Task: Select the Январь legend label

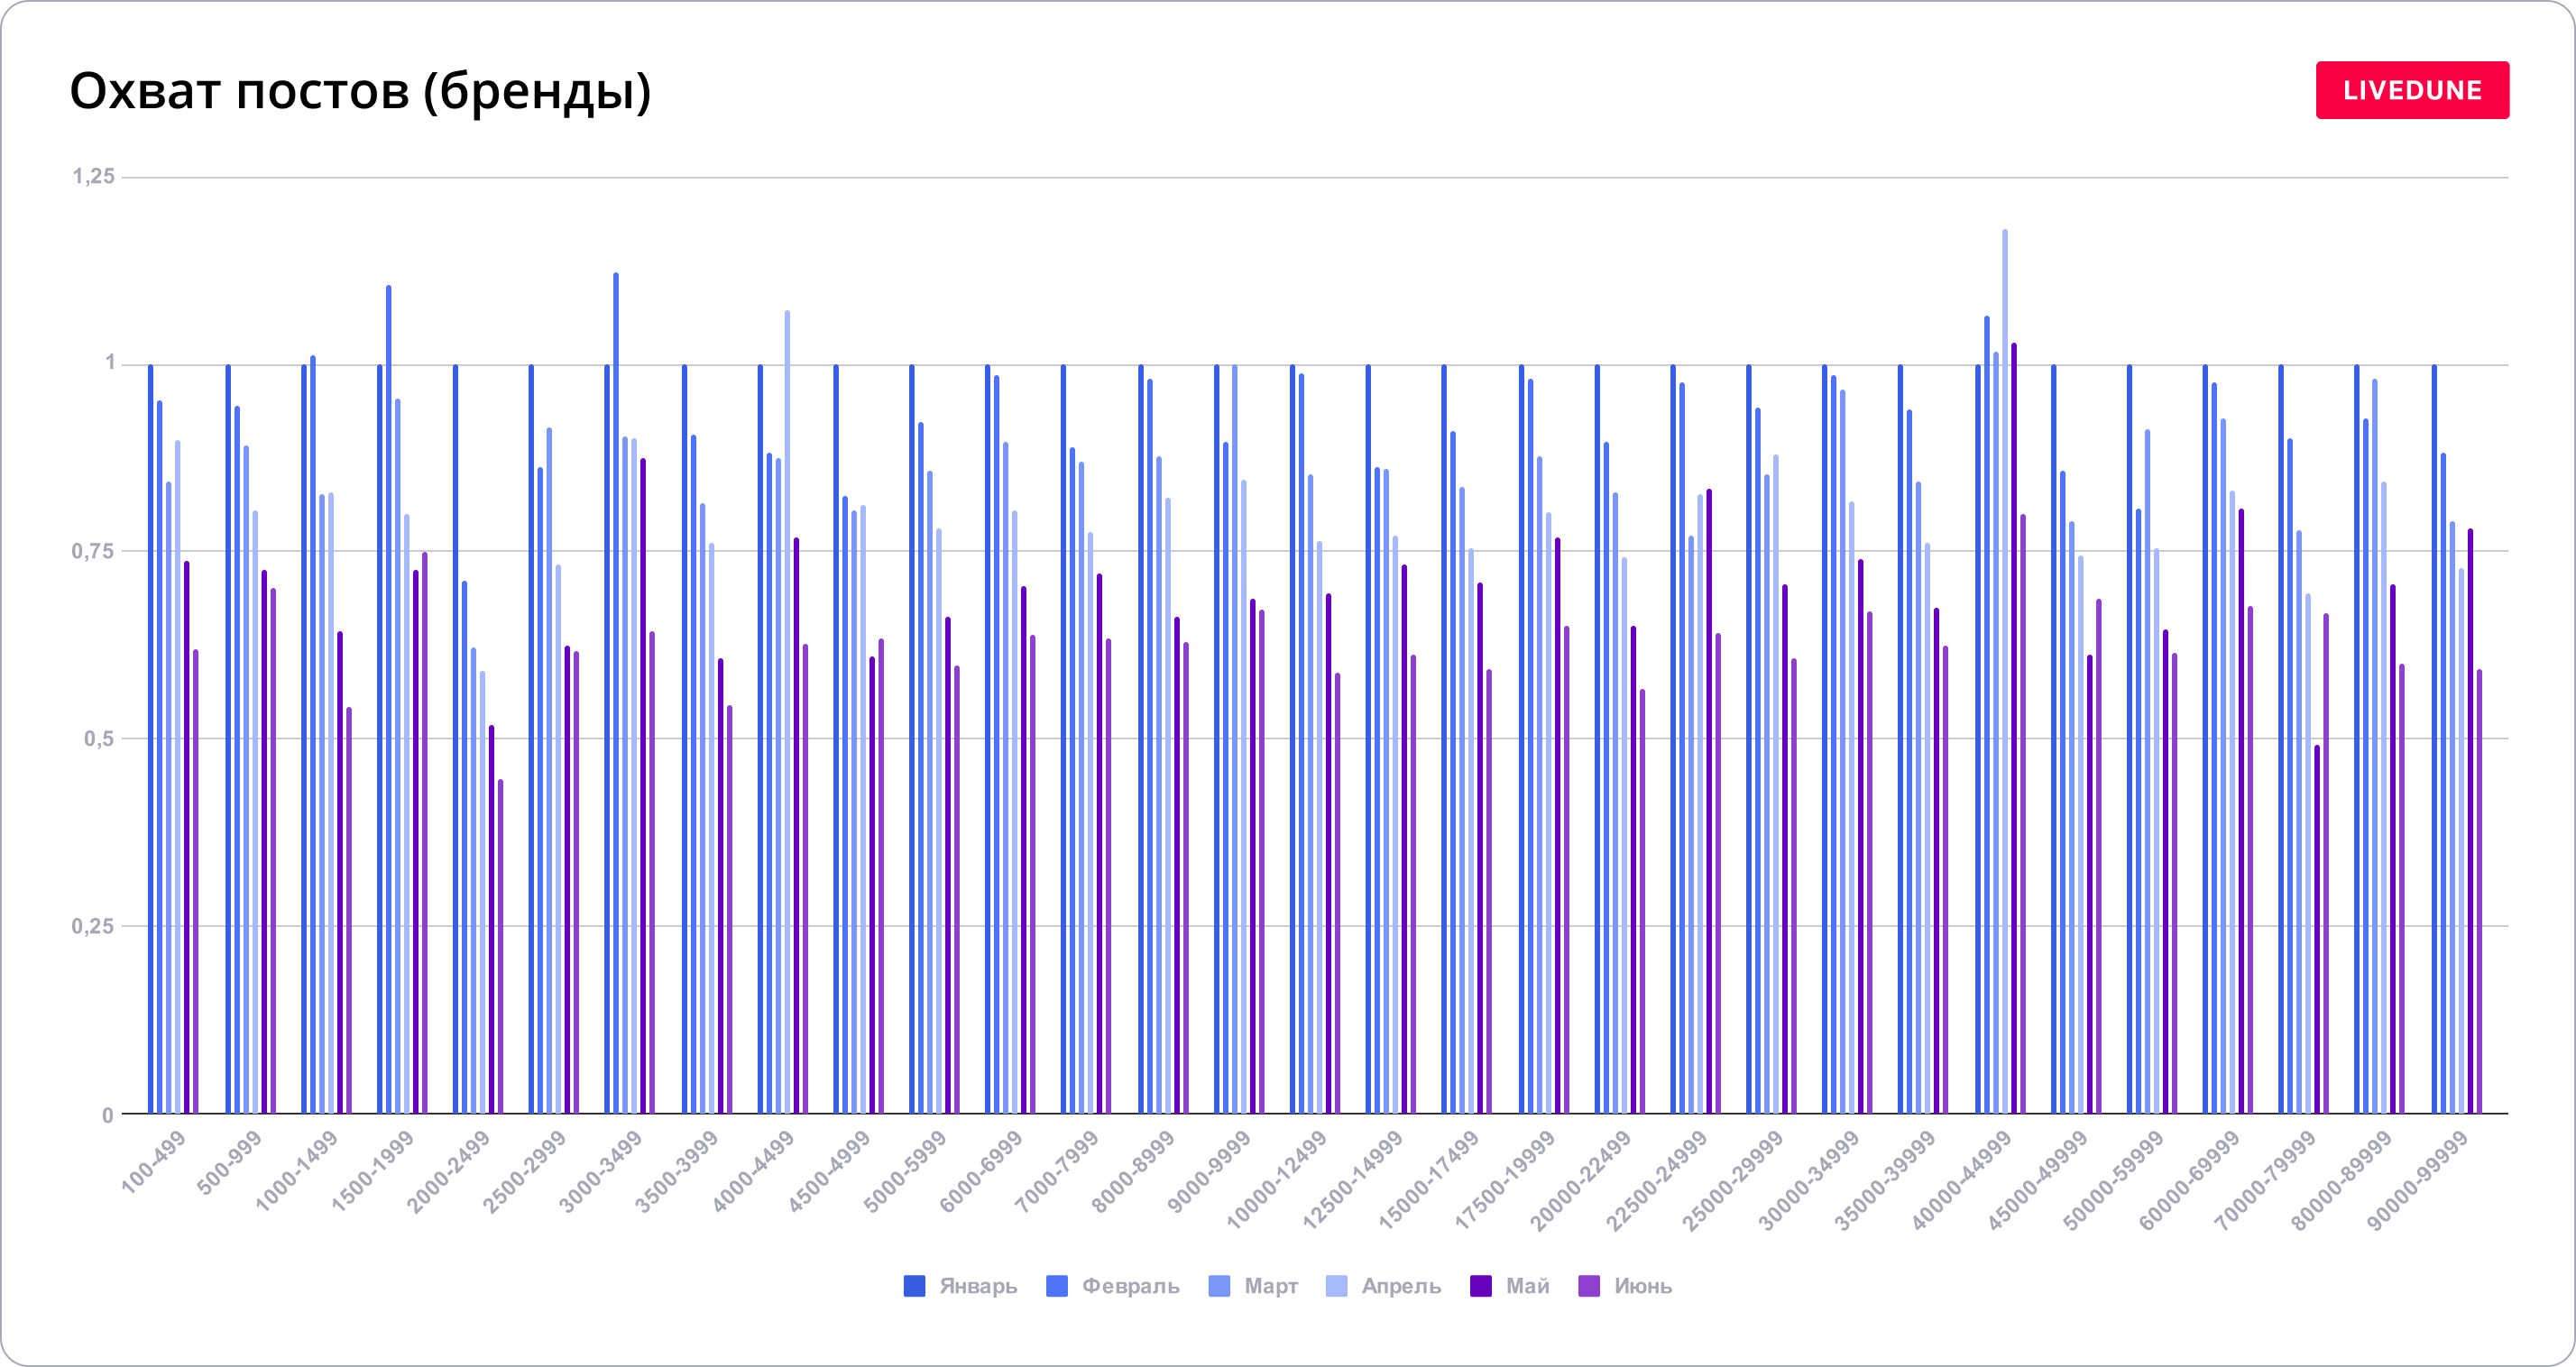Action: tap(978, 1286)
